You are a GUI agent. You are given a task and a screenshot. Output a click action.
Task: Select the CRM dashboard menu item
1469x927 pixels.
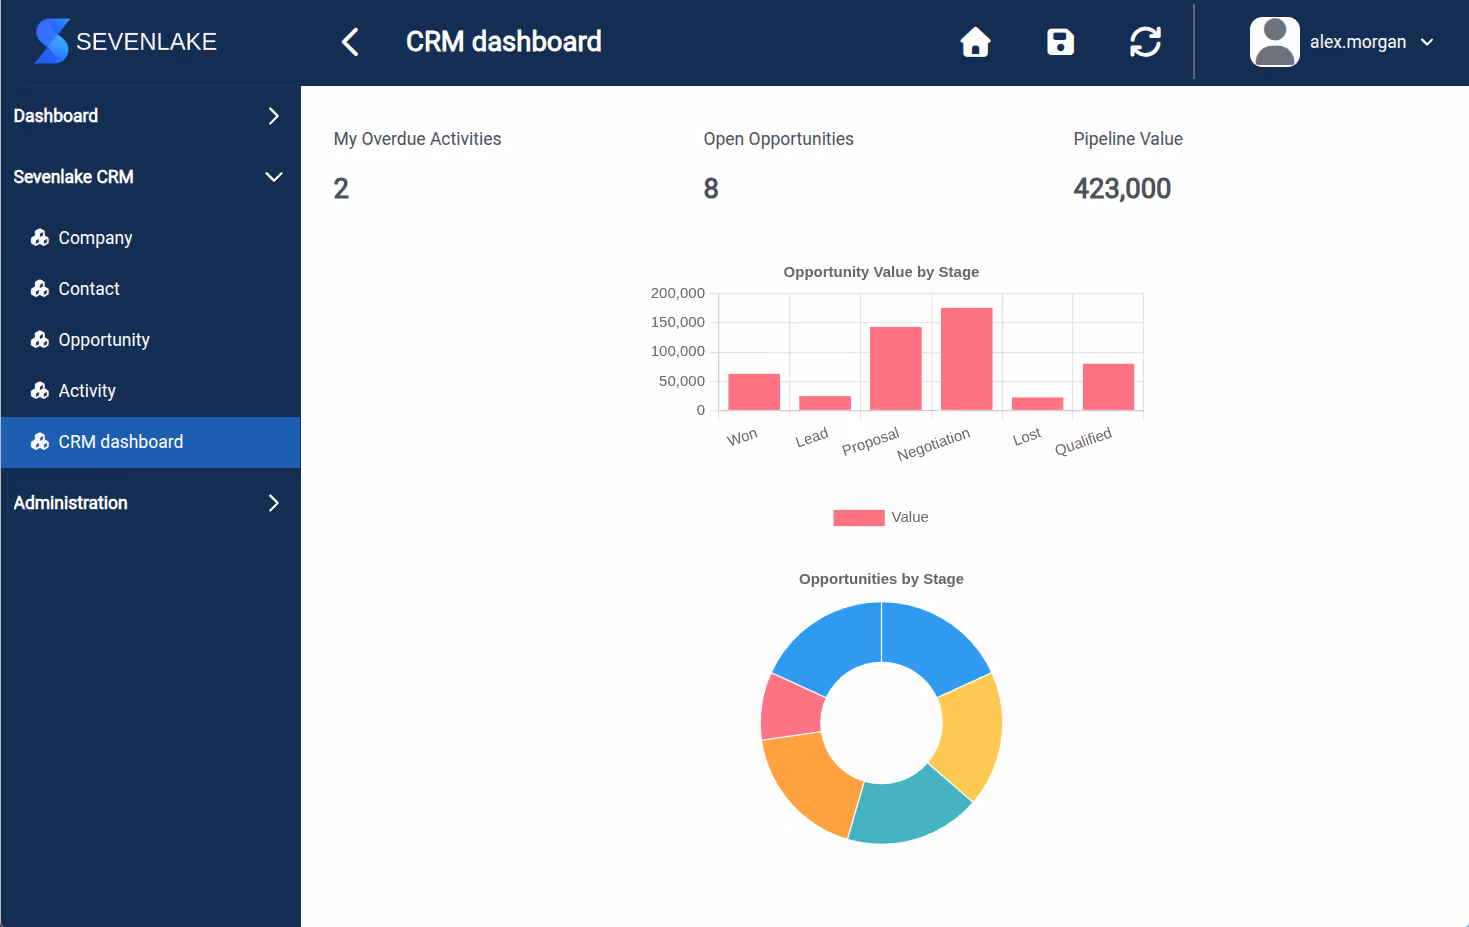pos(150,442)
